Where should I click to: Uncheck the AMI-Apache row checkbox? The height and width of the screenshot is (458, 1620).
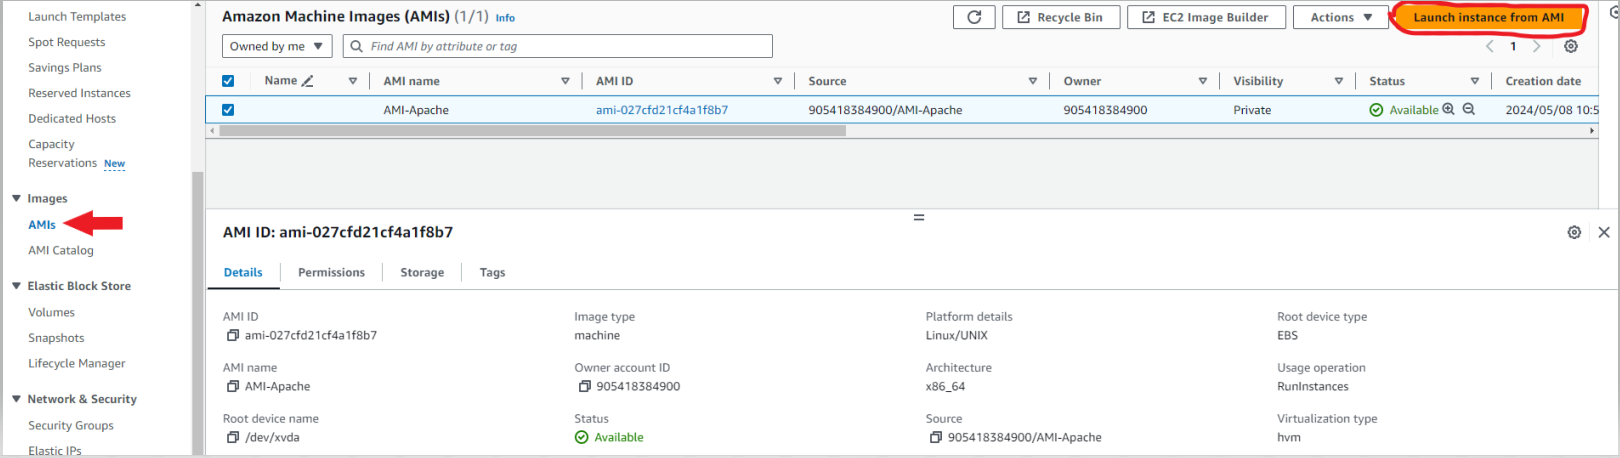point(228,110)
